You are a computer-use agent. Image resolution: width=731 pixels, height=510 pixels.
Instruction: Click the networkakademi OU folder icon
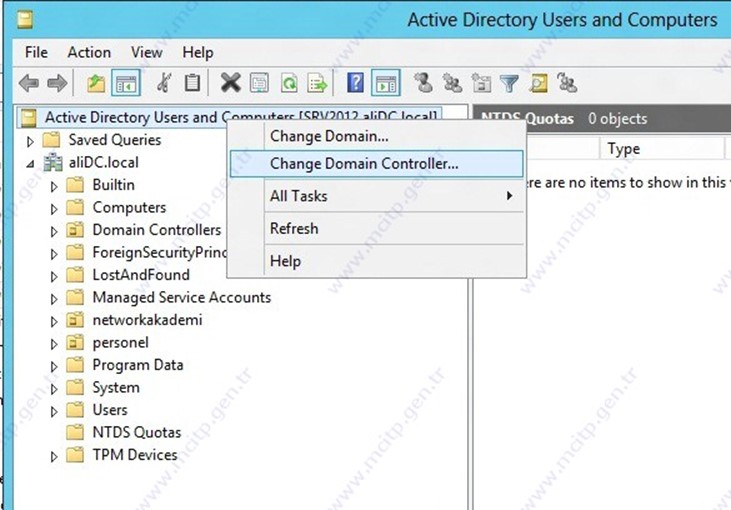[75, 320]
